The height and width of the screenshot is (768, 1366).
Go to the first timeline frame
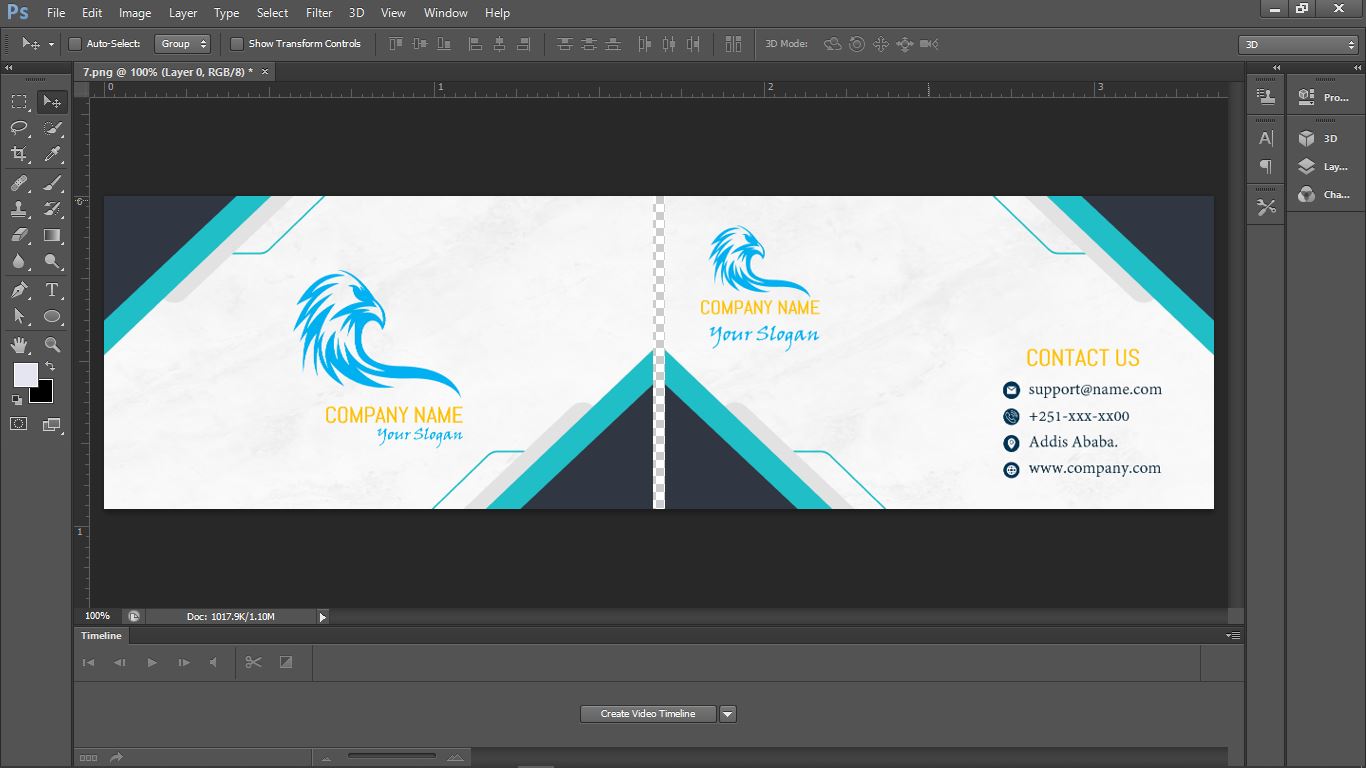88,662
